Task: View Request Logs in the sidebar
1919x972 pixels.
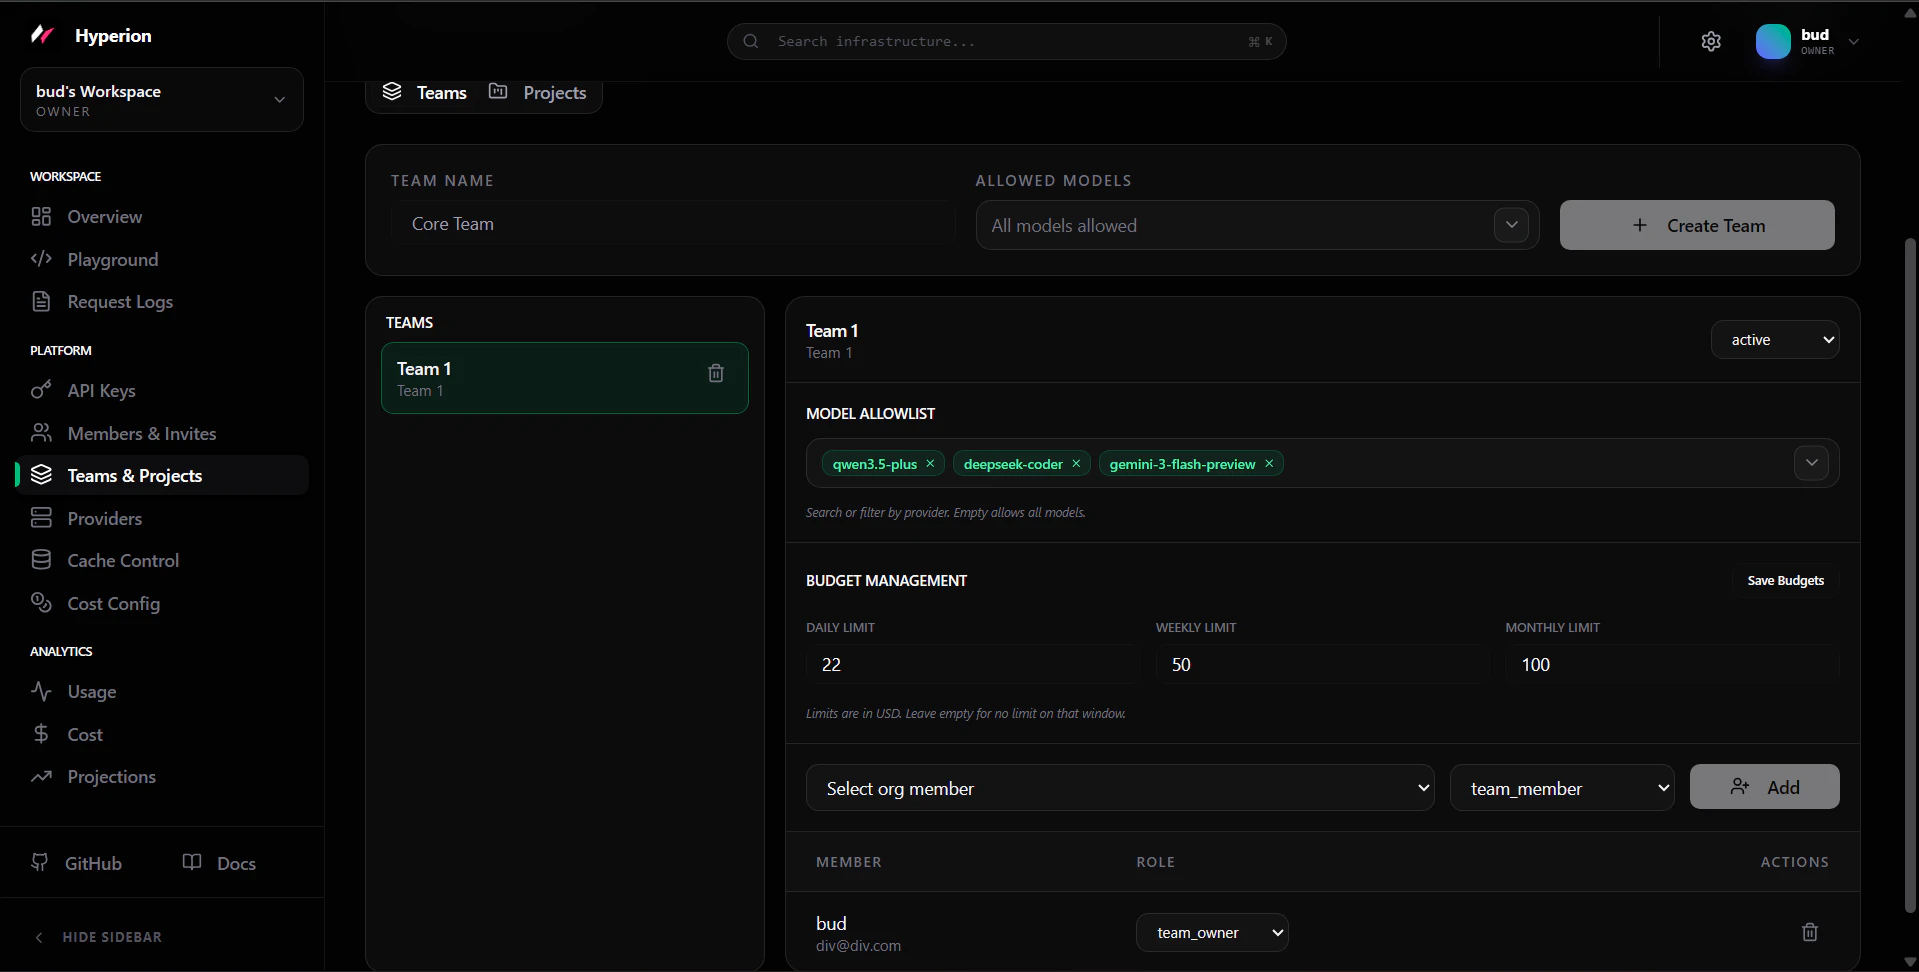Action: (x=121, y=301)
